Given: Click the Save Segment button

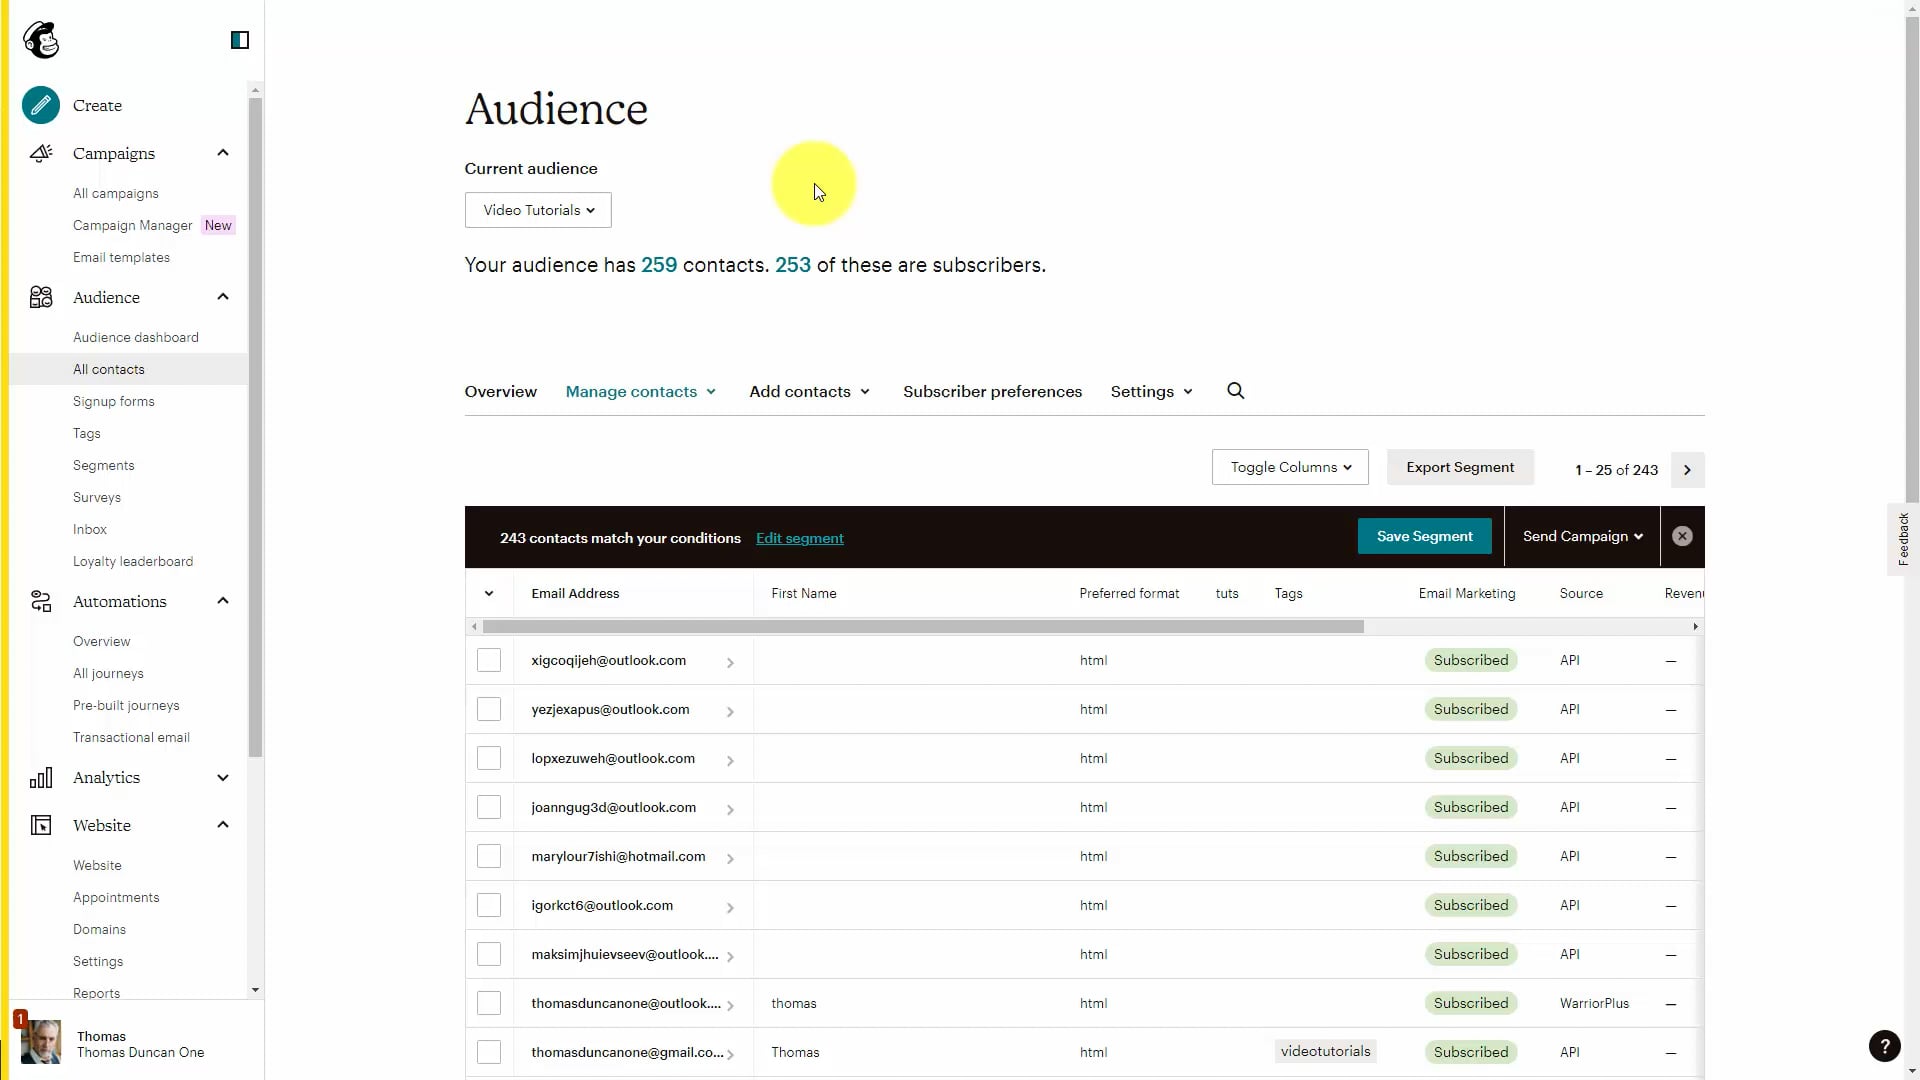Looking at the screenshot, I should [1424, 536].
